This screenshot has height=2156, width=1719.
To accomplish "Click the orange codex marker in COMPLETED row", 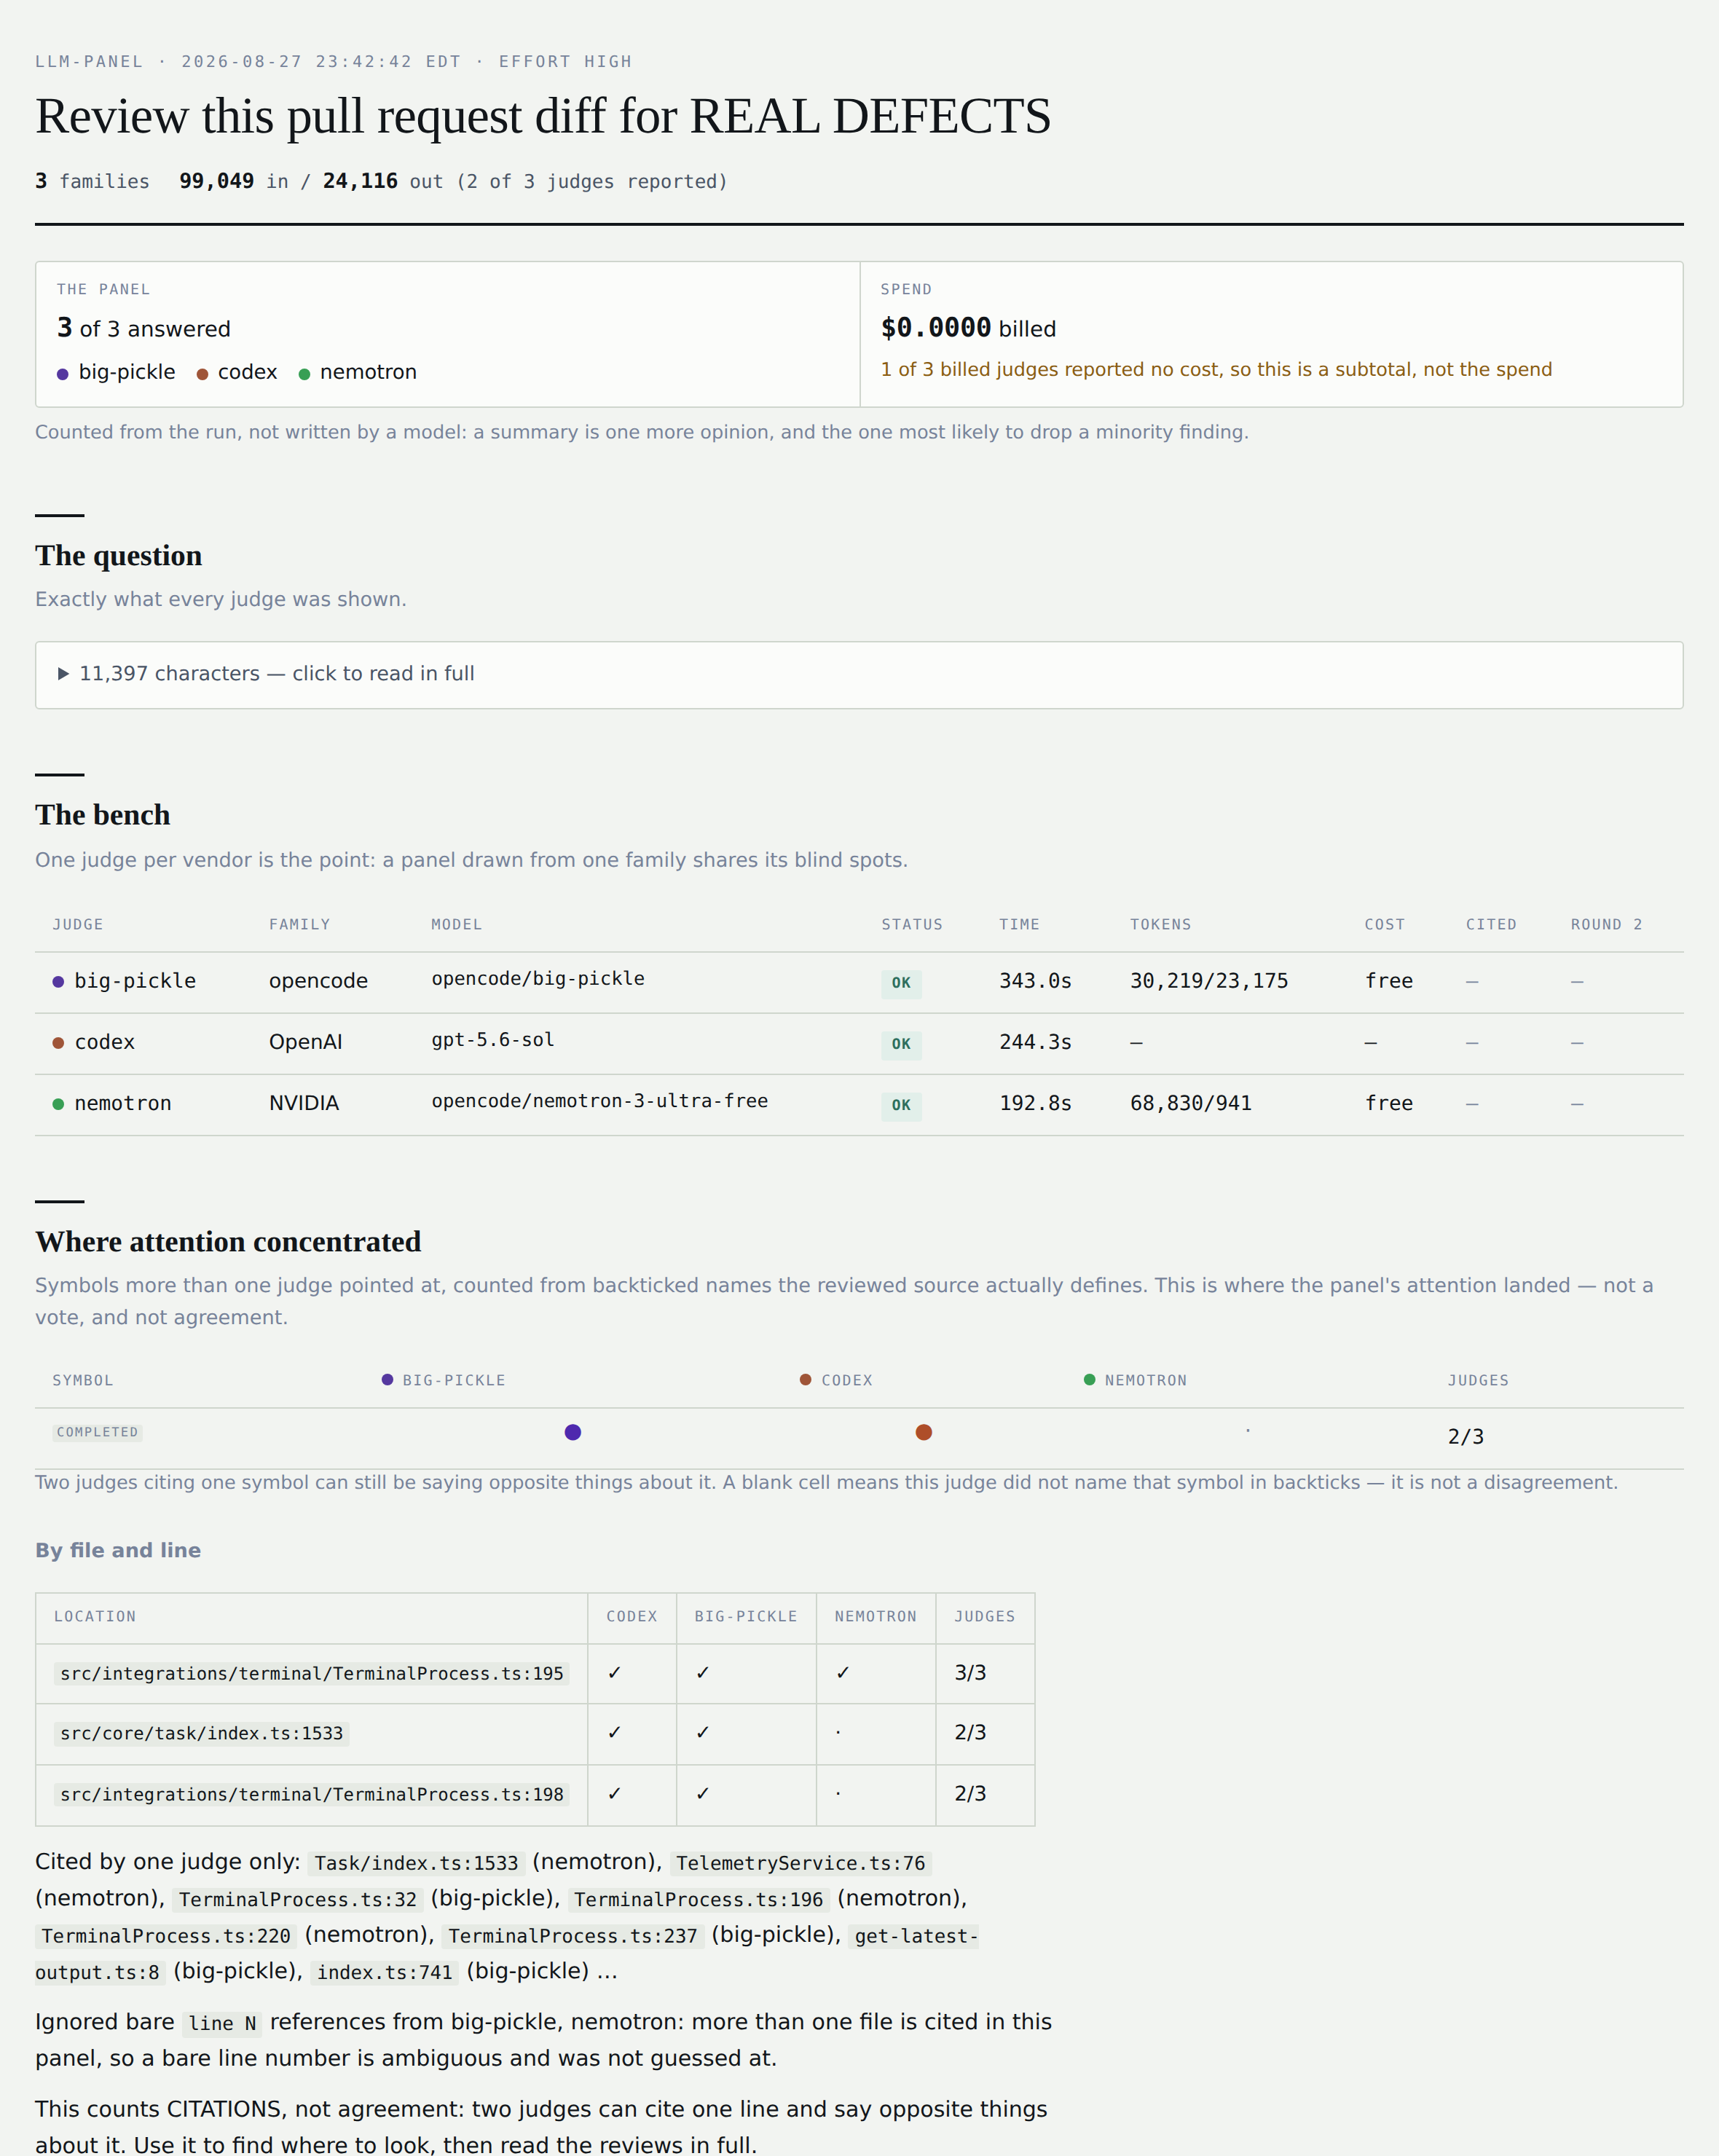I will coord(924,1432).
